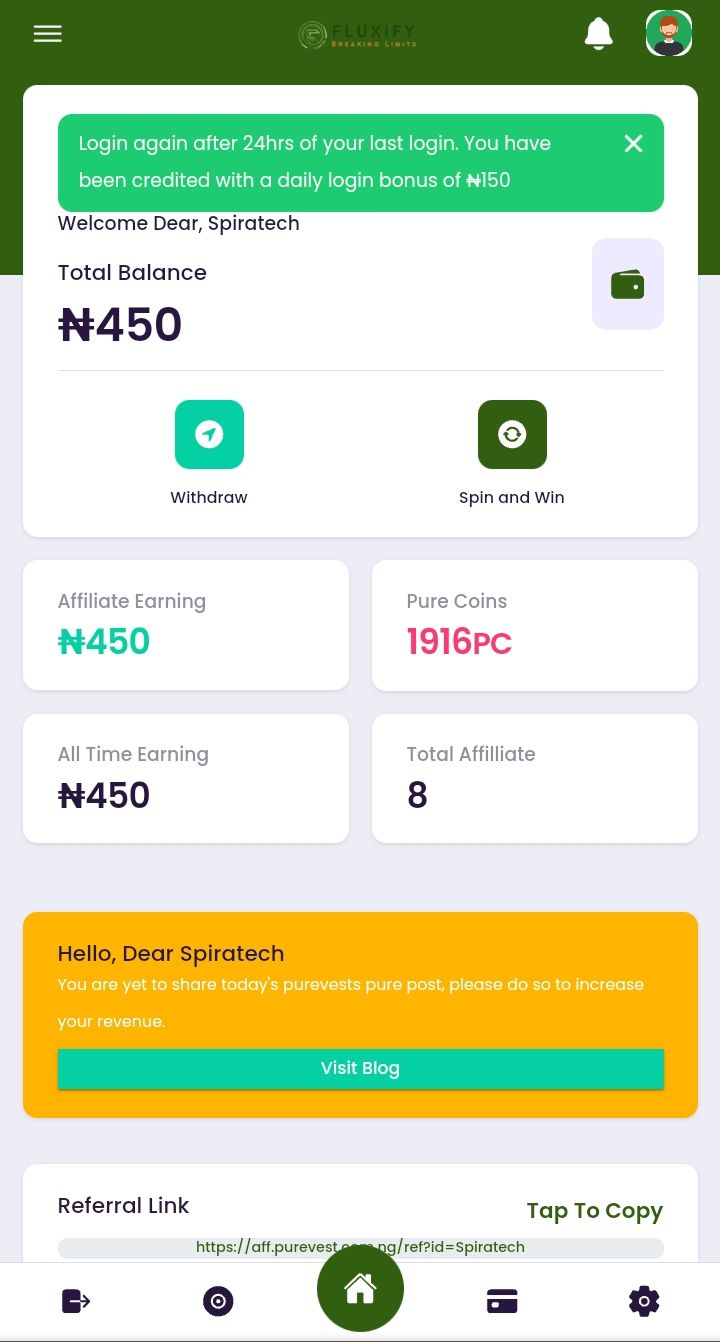The width and height of the screenshot is (720, 1342).
Task: Open Spin and Win
Action: pos(512,435)
